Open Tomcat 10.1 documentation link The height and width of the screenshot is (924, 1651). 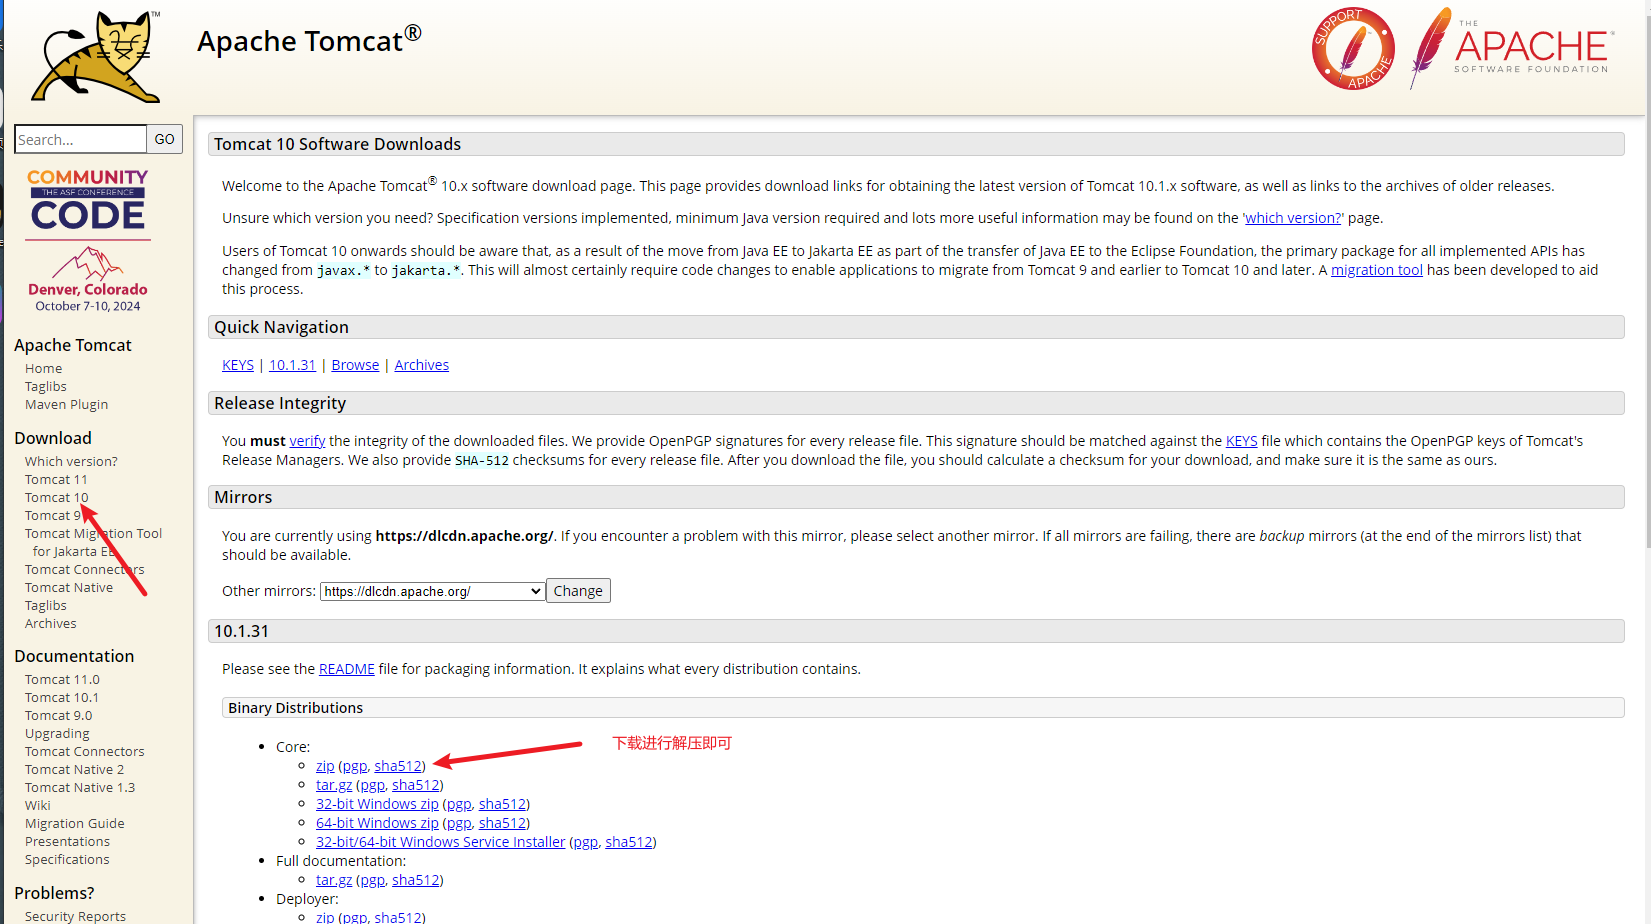[62, 697]
